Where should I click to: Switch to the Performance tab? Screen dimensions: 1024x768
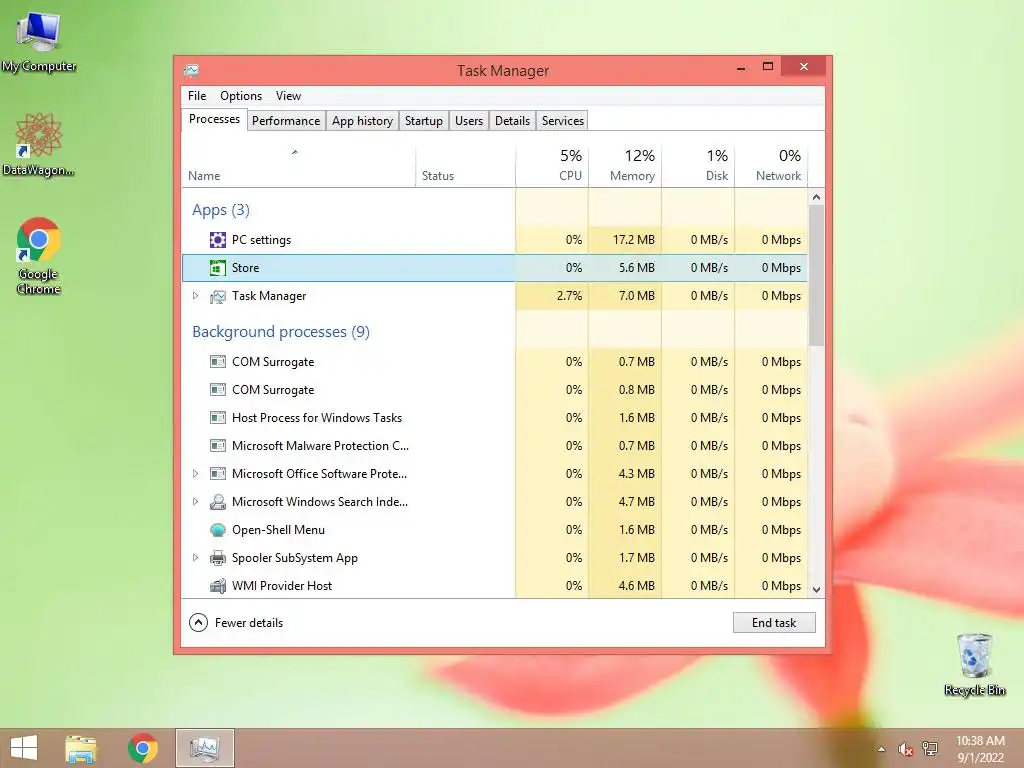point(286,121)
